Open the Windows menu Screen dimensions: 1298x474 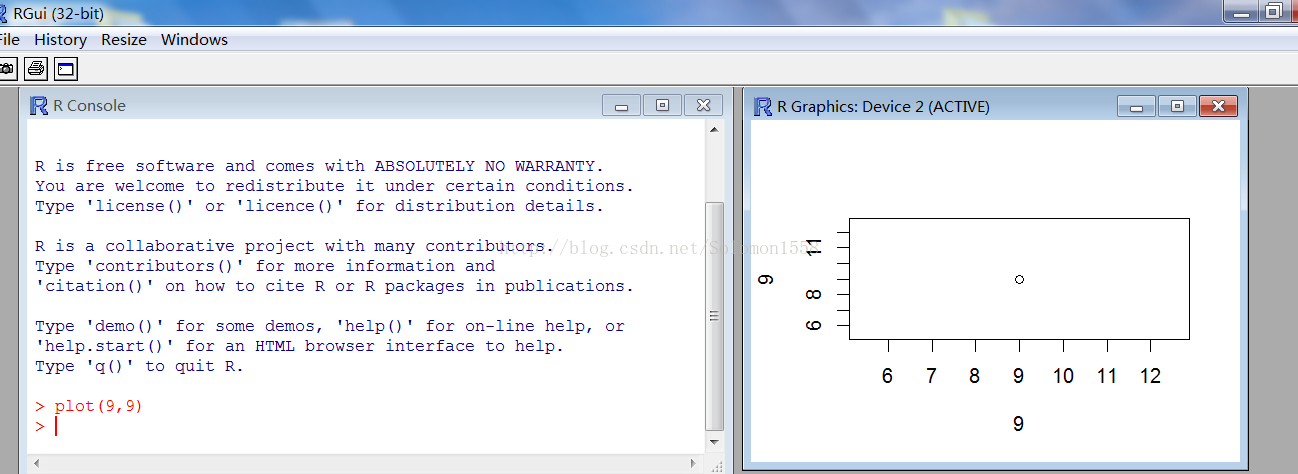(194, 40)
